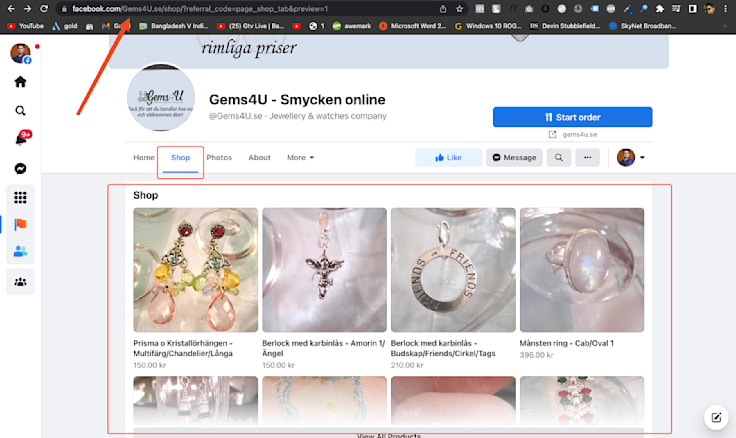
Task: Go back with the browser back arrow
Action: (11, 8)
